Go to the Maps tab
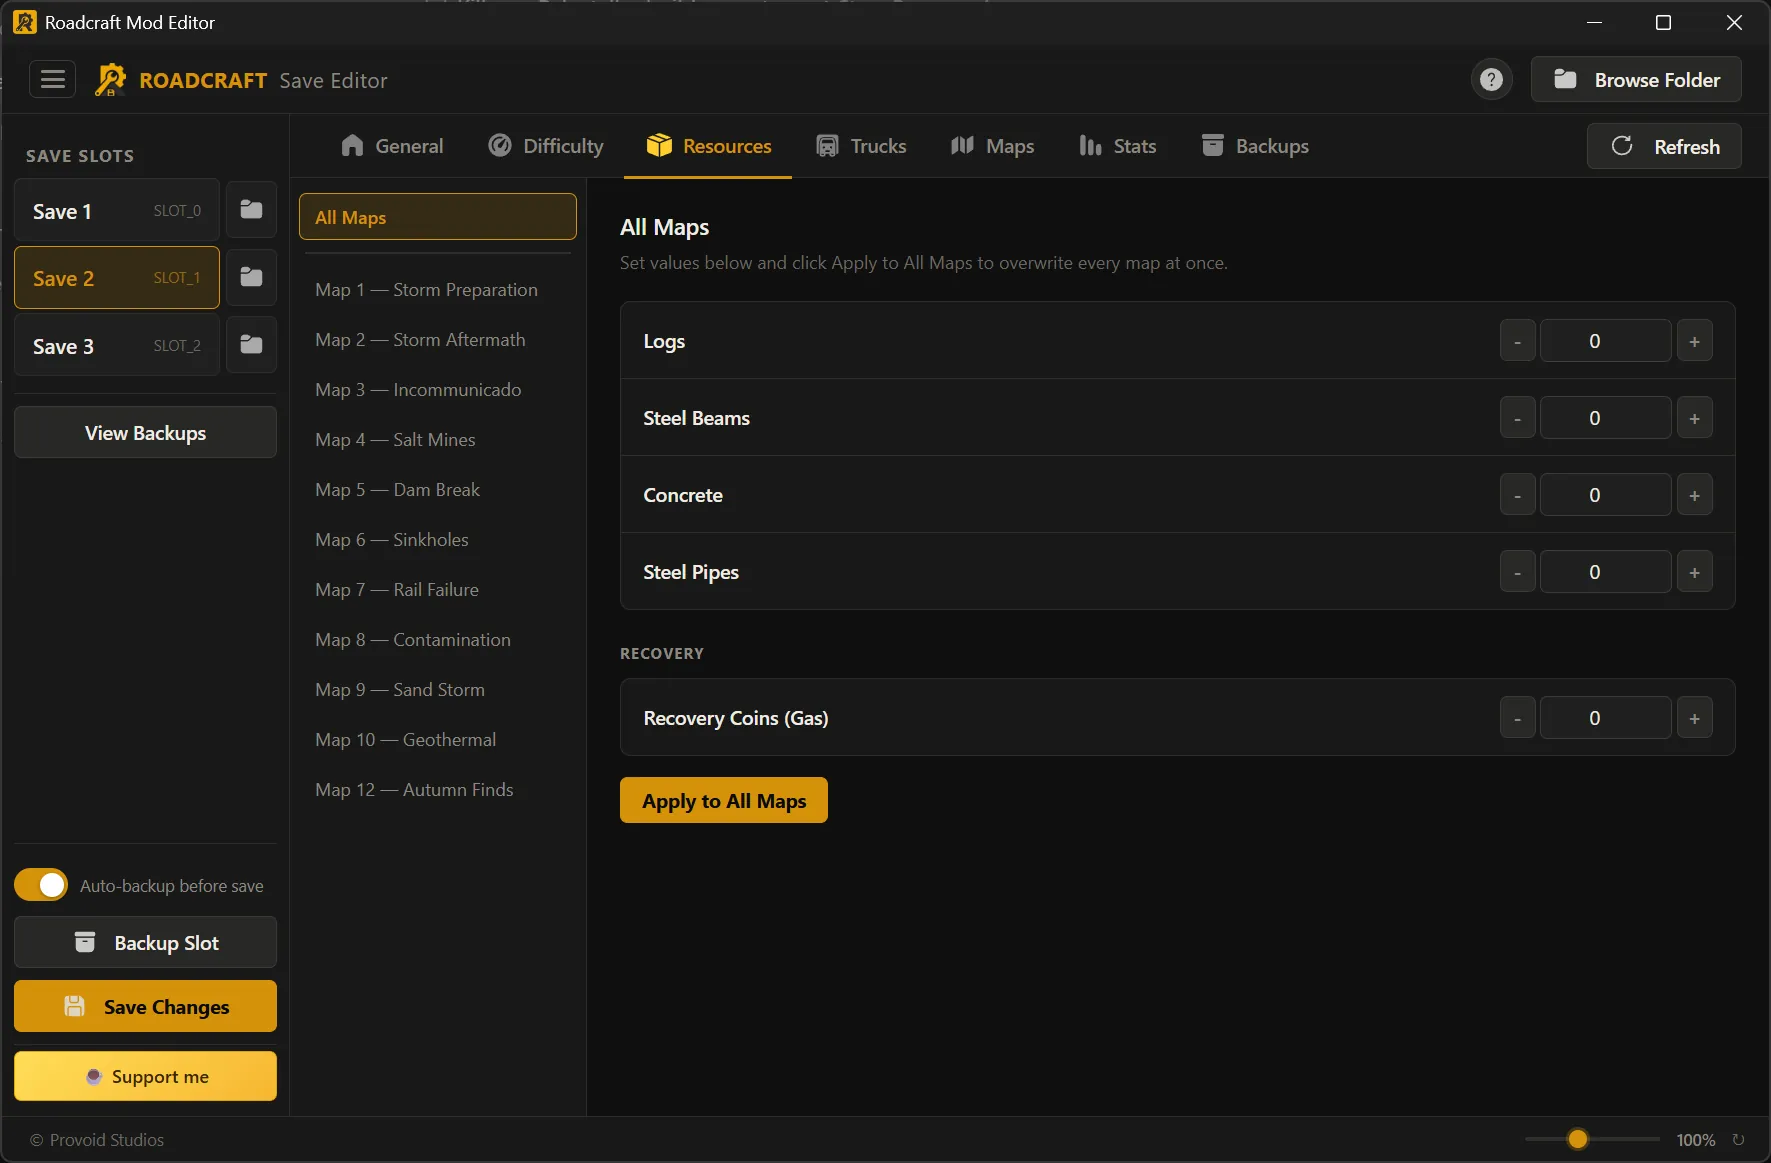The height and width of the screenshot is (1163, 1771). (992, 146)
